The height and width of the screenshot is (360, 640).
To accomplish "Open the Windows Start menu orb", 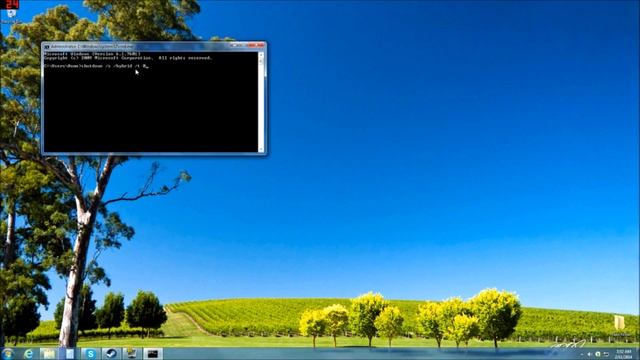I will 8,353.
